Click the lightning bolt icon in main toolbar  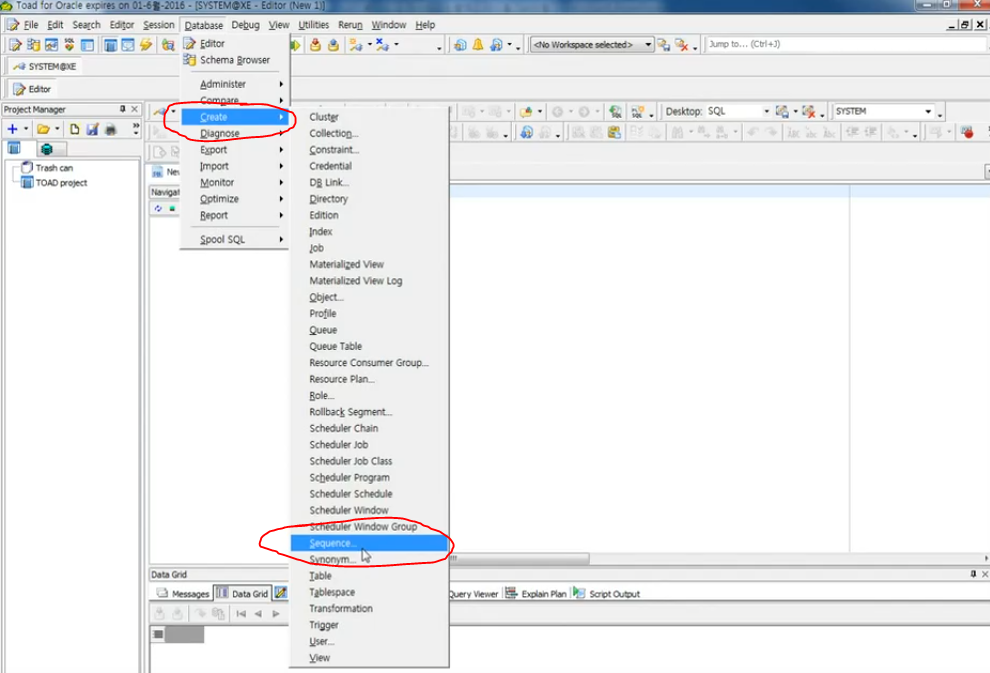[146, 45]
